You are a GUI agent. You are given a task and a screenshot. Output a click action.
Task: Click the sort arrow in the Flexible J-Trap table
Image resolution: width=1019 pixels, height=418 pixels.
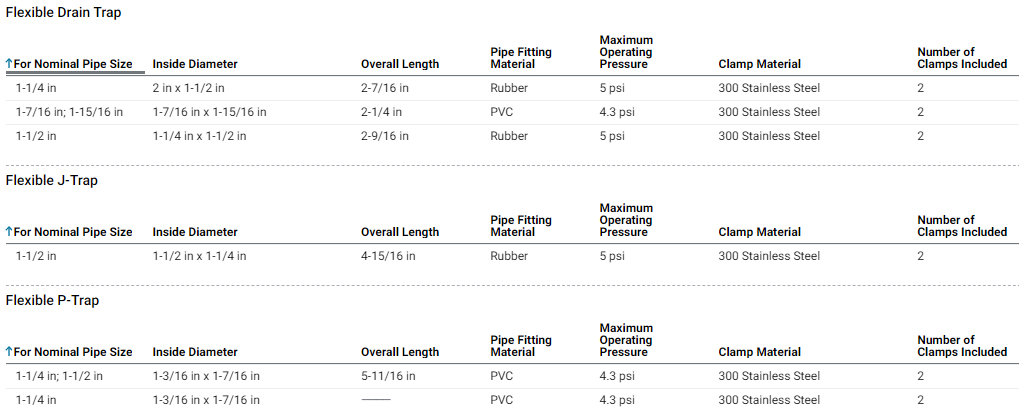click(x=9, y=232)
